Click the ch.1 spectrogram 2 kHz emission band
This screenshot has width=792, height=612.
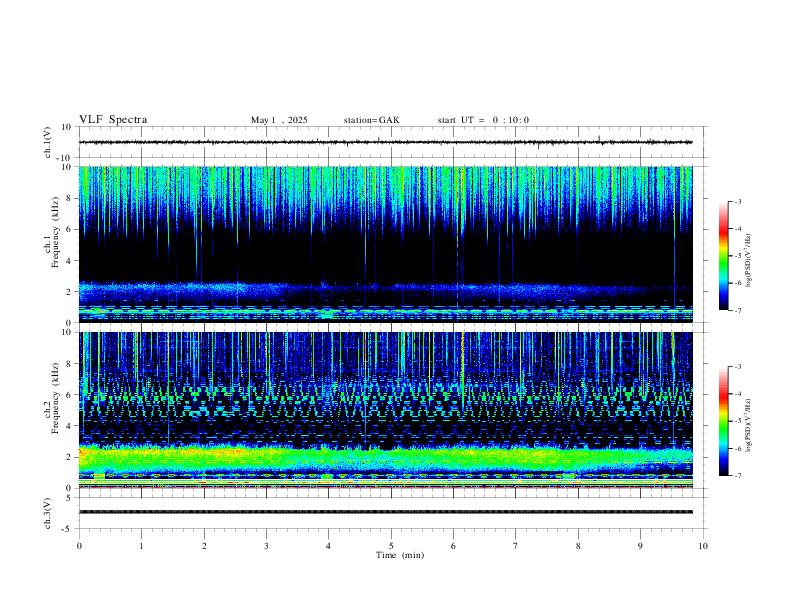tap(385, 292)
